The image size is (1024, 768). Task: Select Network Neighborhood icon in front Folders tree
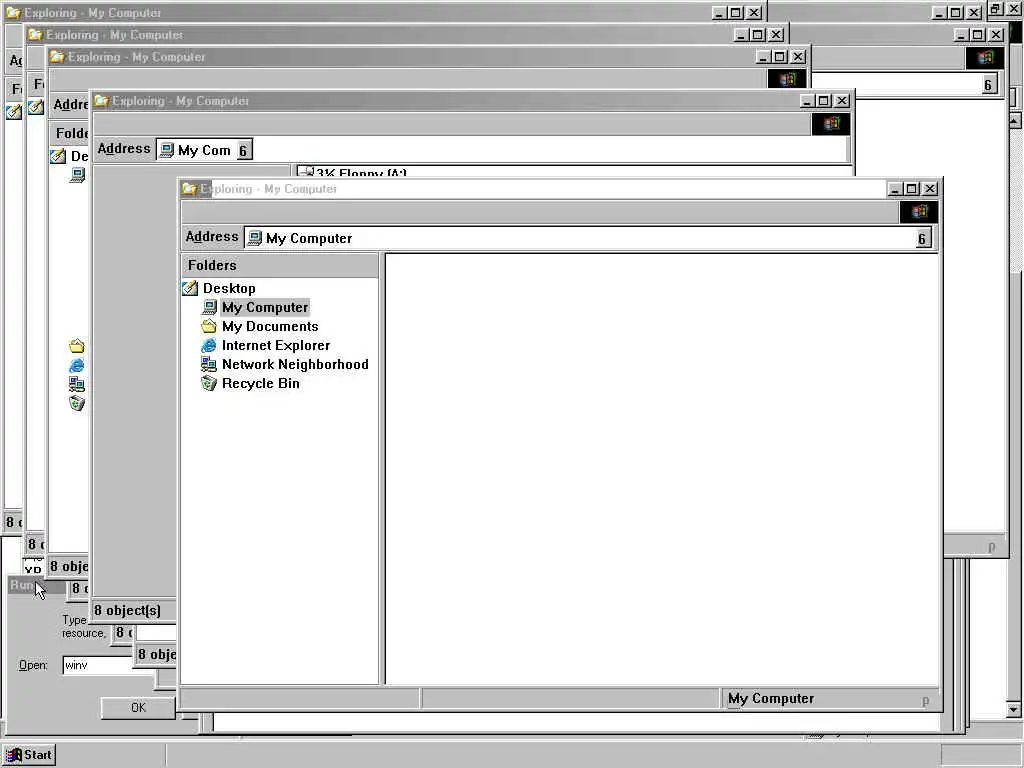[x=209, y=364]
